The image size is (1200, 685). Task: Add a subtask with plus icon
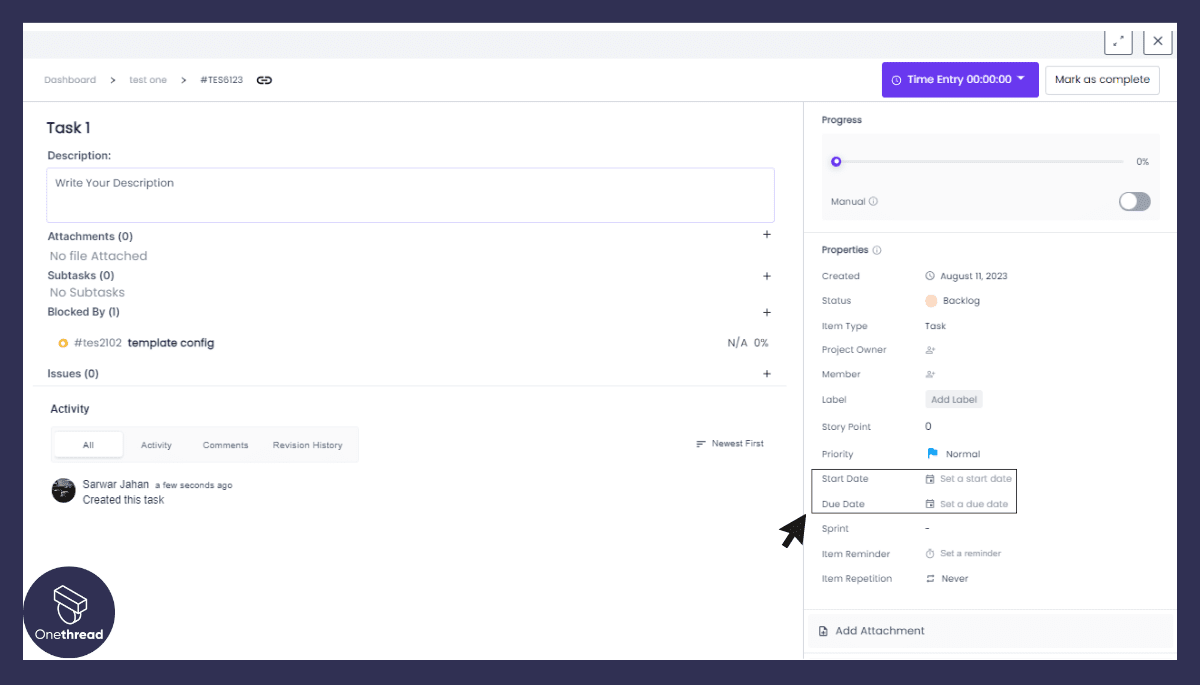point(767,276)
